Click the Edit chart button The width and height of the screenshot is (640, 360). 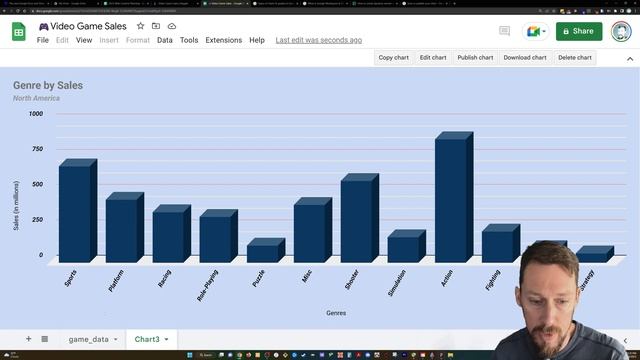point(433,58)
